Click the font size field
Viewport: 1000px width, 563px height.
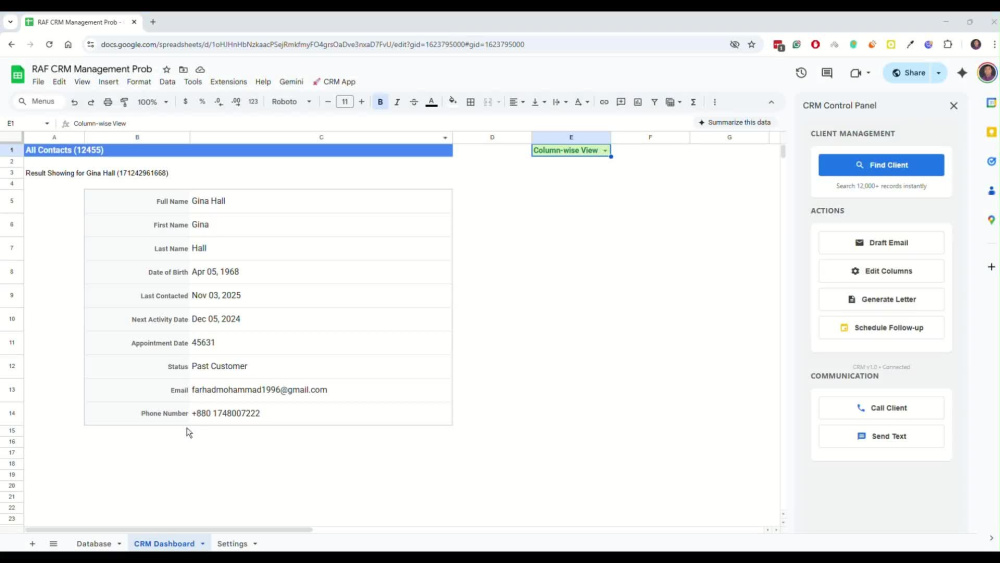pyautogui.click(x=344, y=102)
